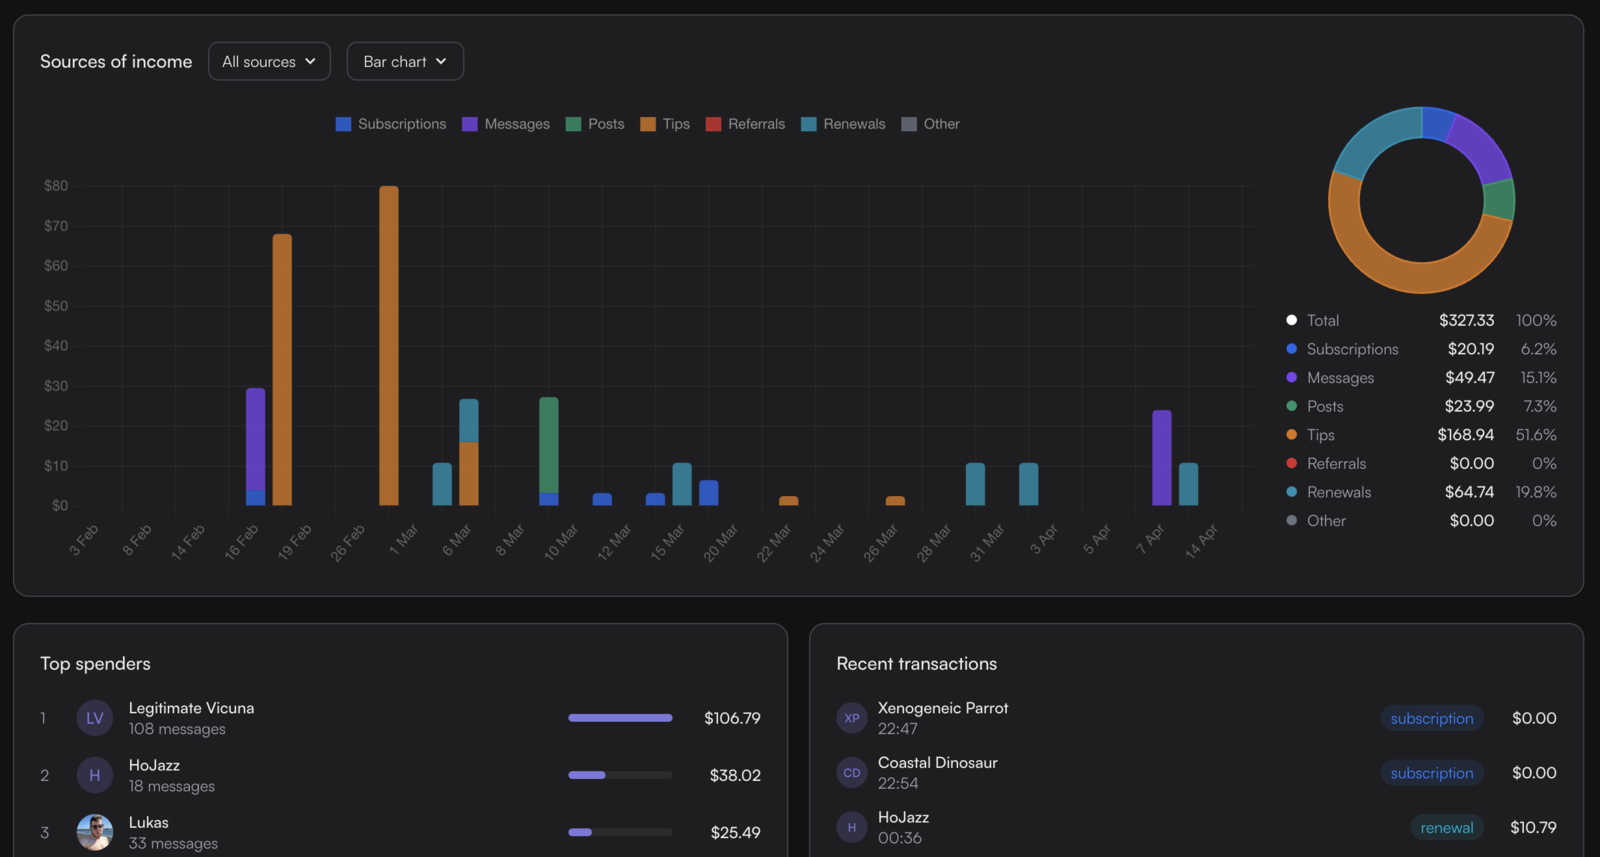Click the 108 messages label

[x=177, y=729]
